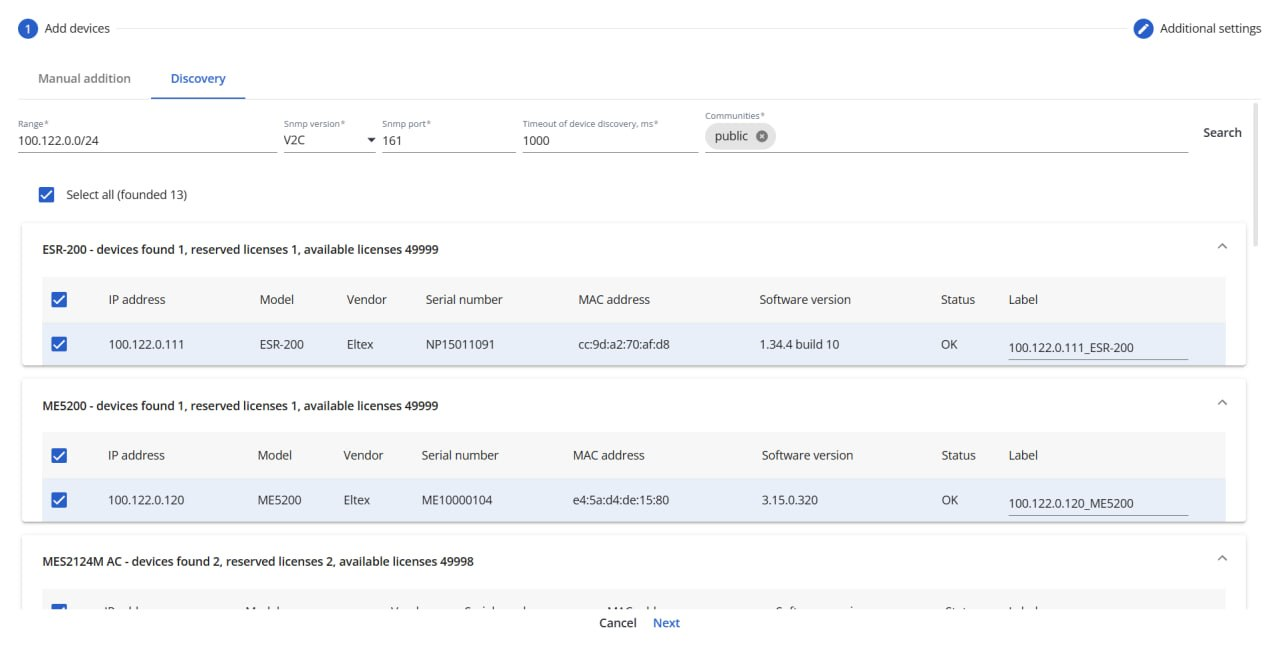Viewport: 1280px width, 654px height.
Task: Select the Discovery tab
Action: coord(198,79)
